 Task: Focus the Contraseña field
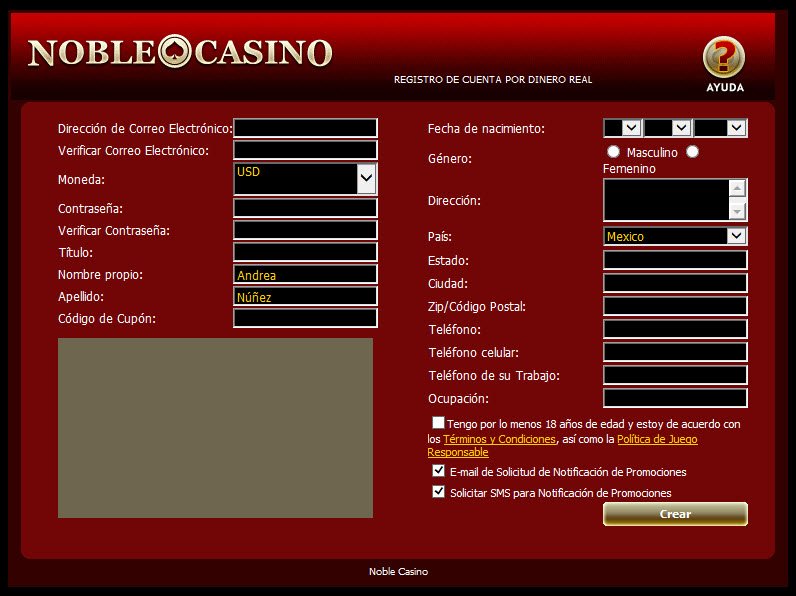tap(305, 208)
